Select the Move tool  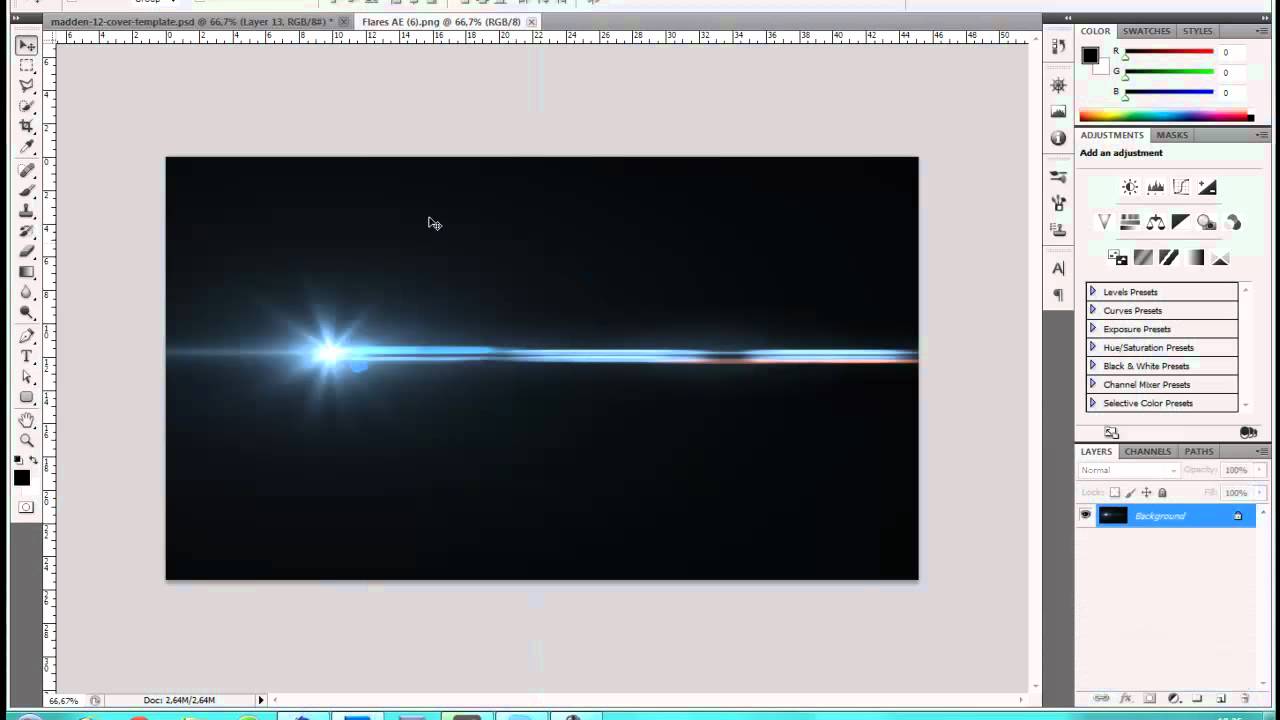point(27,46)
